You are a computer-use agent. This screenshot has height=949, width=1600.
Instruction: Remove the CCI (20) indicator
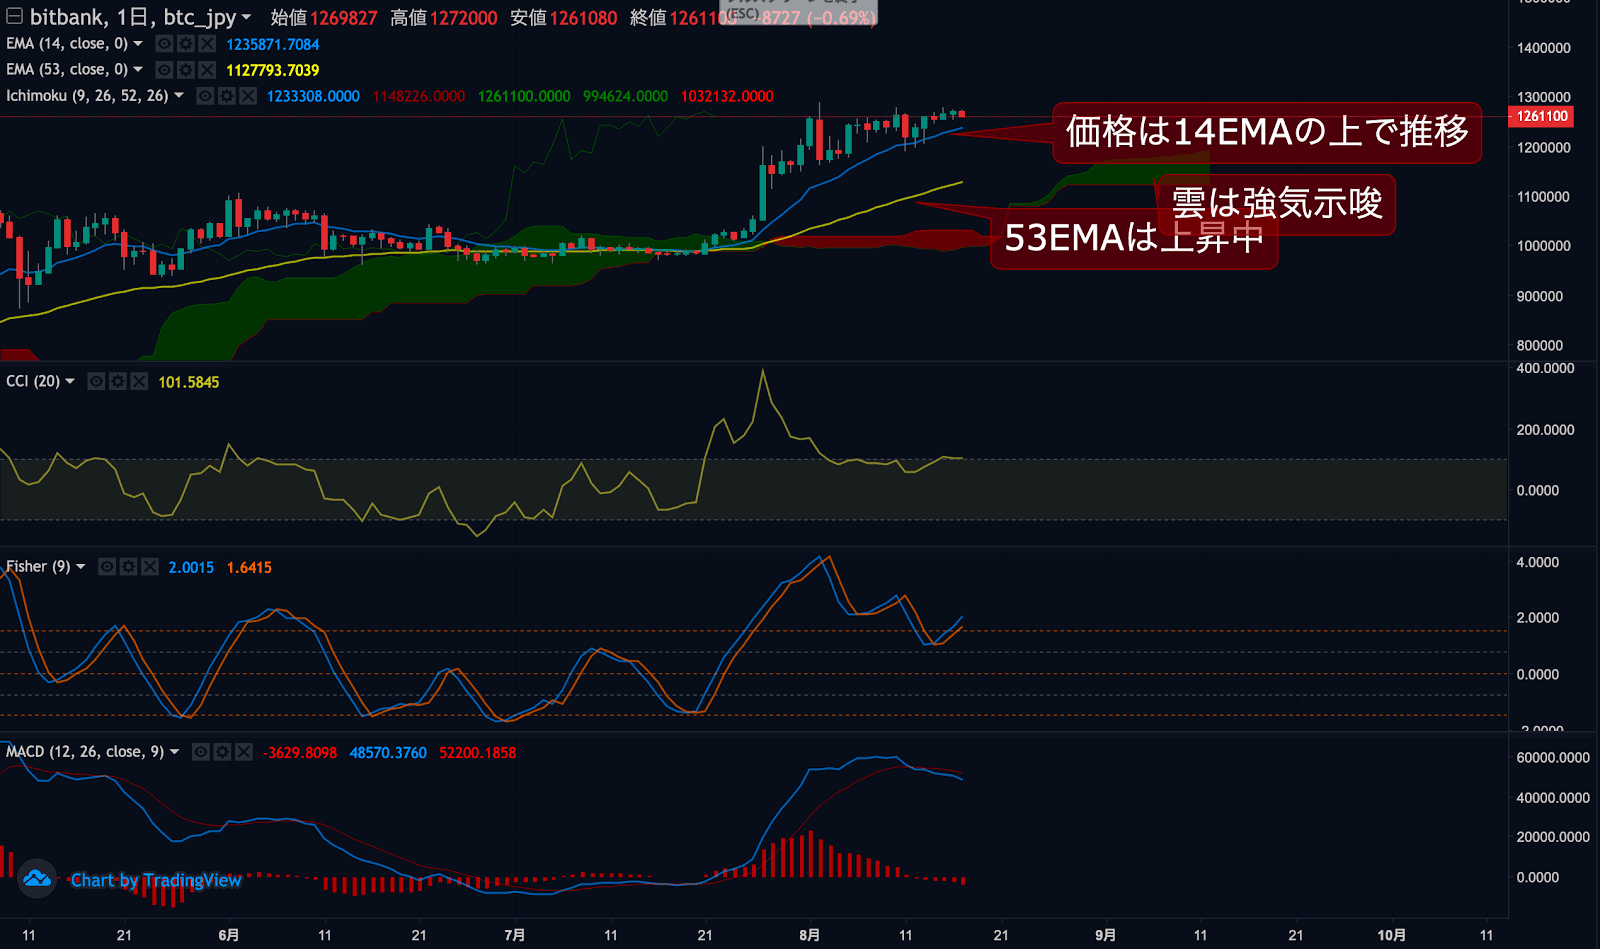(x=139, y=382)
